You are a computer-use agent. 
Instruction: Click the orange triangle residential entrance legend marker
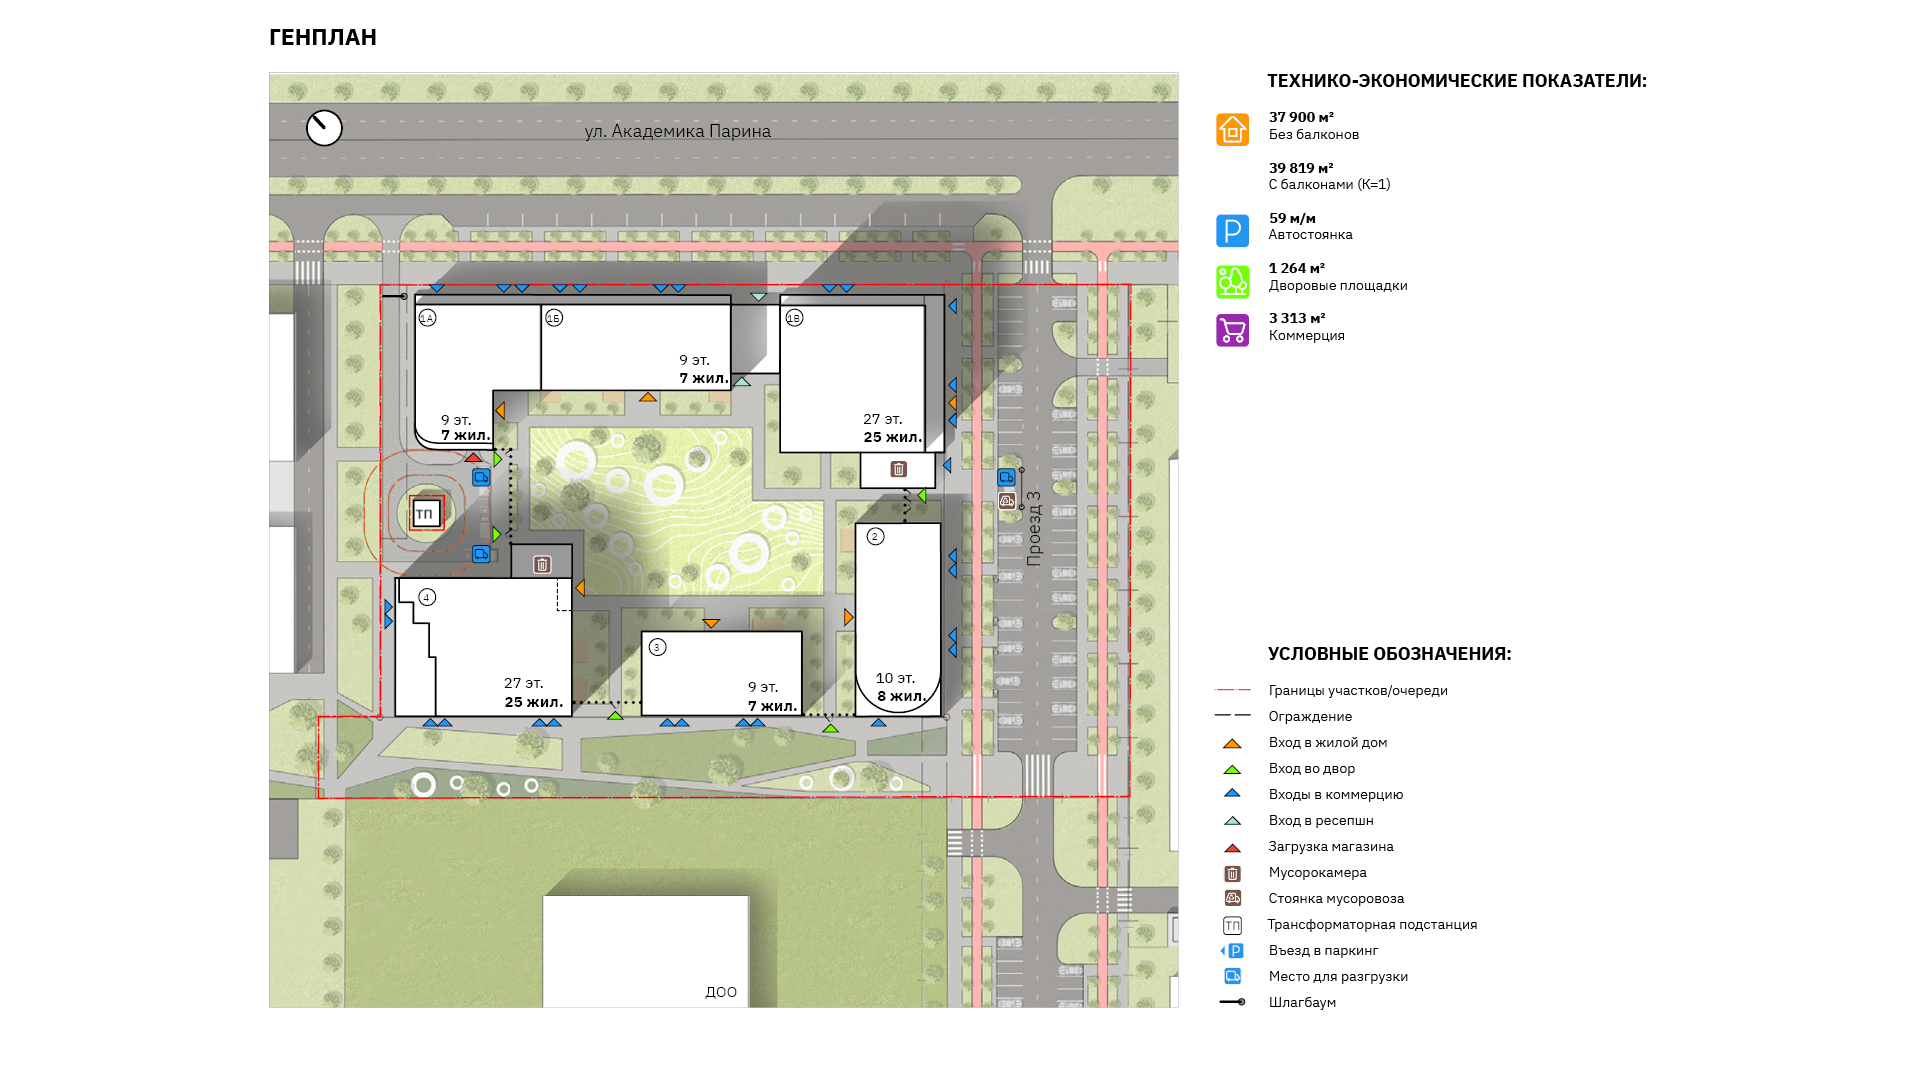1232,744
